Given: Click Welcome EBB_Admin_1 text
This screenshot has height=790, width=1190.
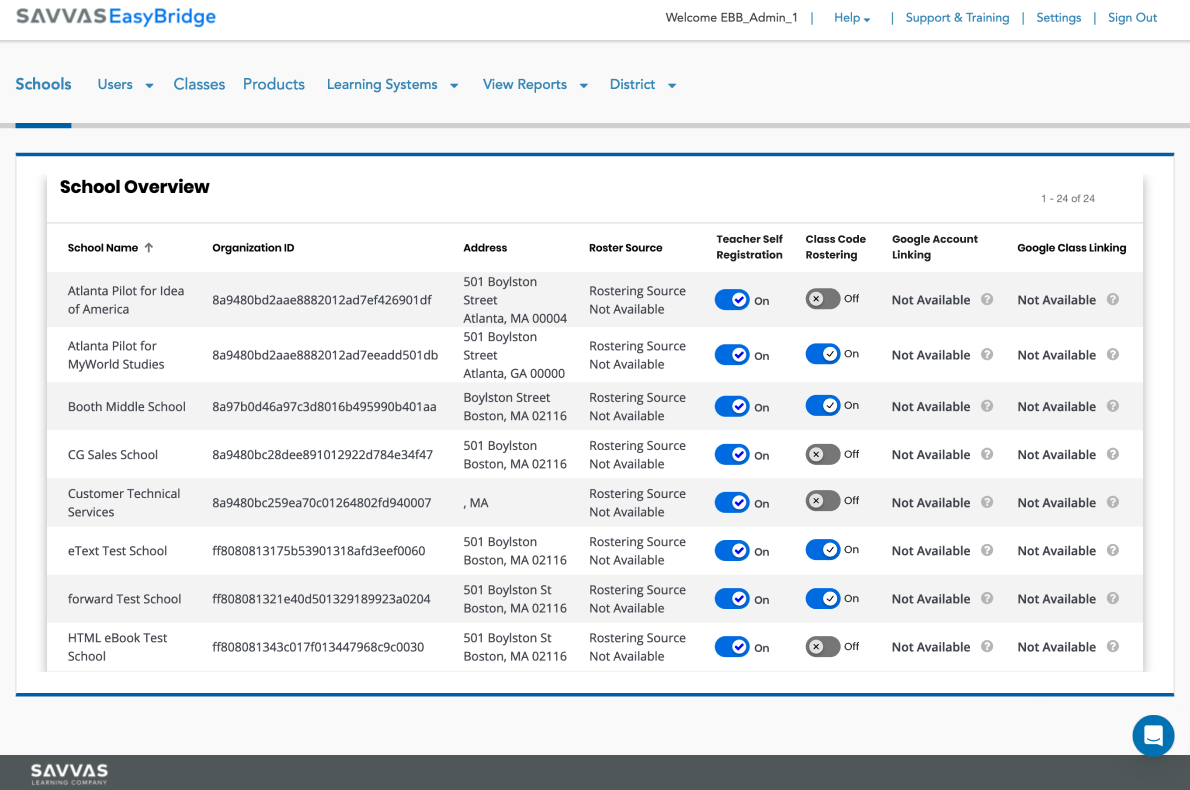Looking at the screenshot, I should tap(732, 17).
